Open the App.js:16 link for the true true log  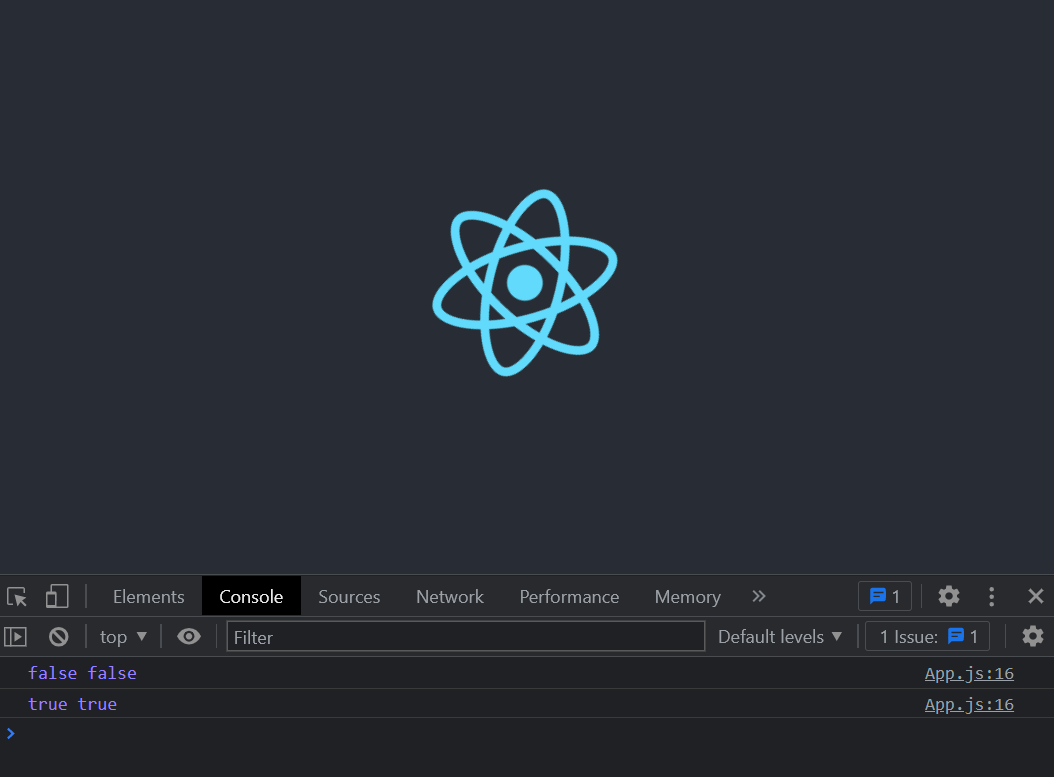(969, 704)
